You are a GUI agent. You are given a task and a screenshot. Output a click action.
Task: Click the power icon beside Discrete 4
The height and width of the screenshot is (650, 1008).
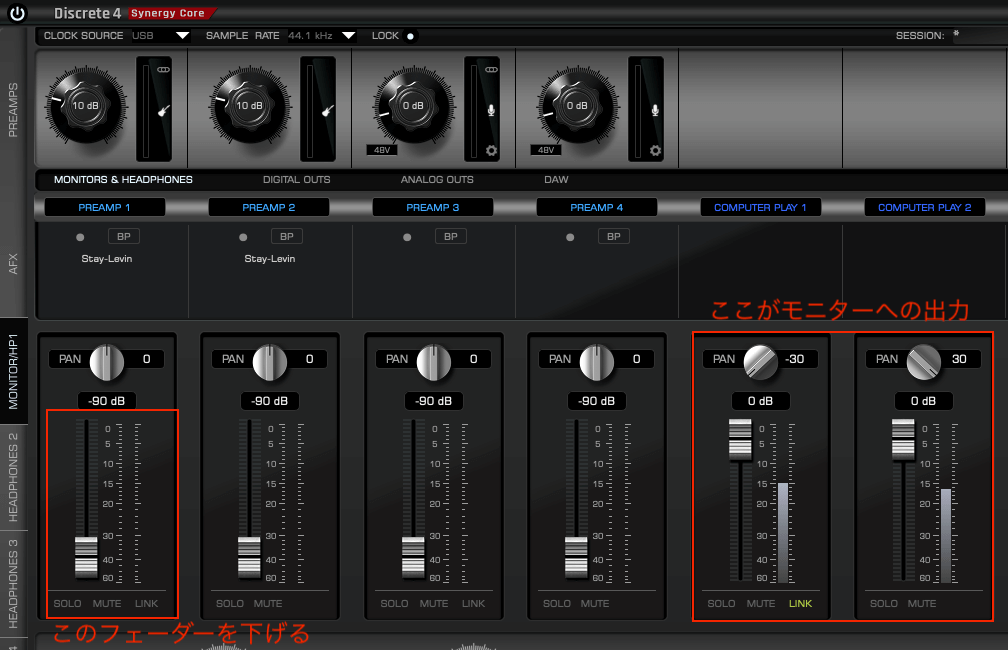tap(17, 13)
